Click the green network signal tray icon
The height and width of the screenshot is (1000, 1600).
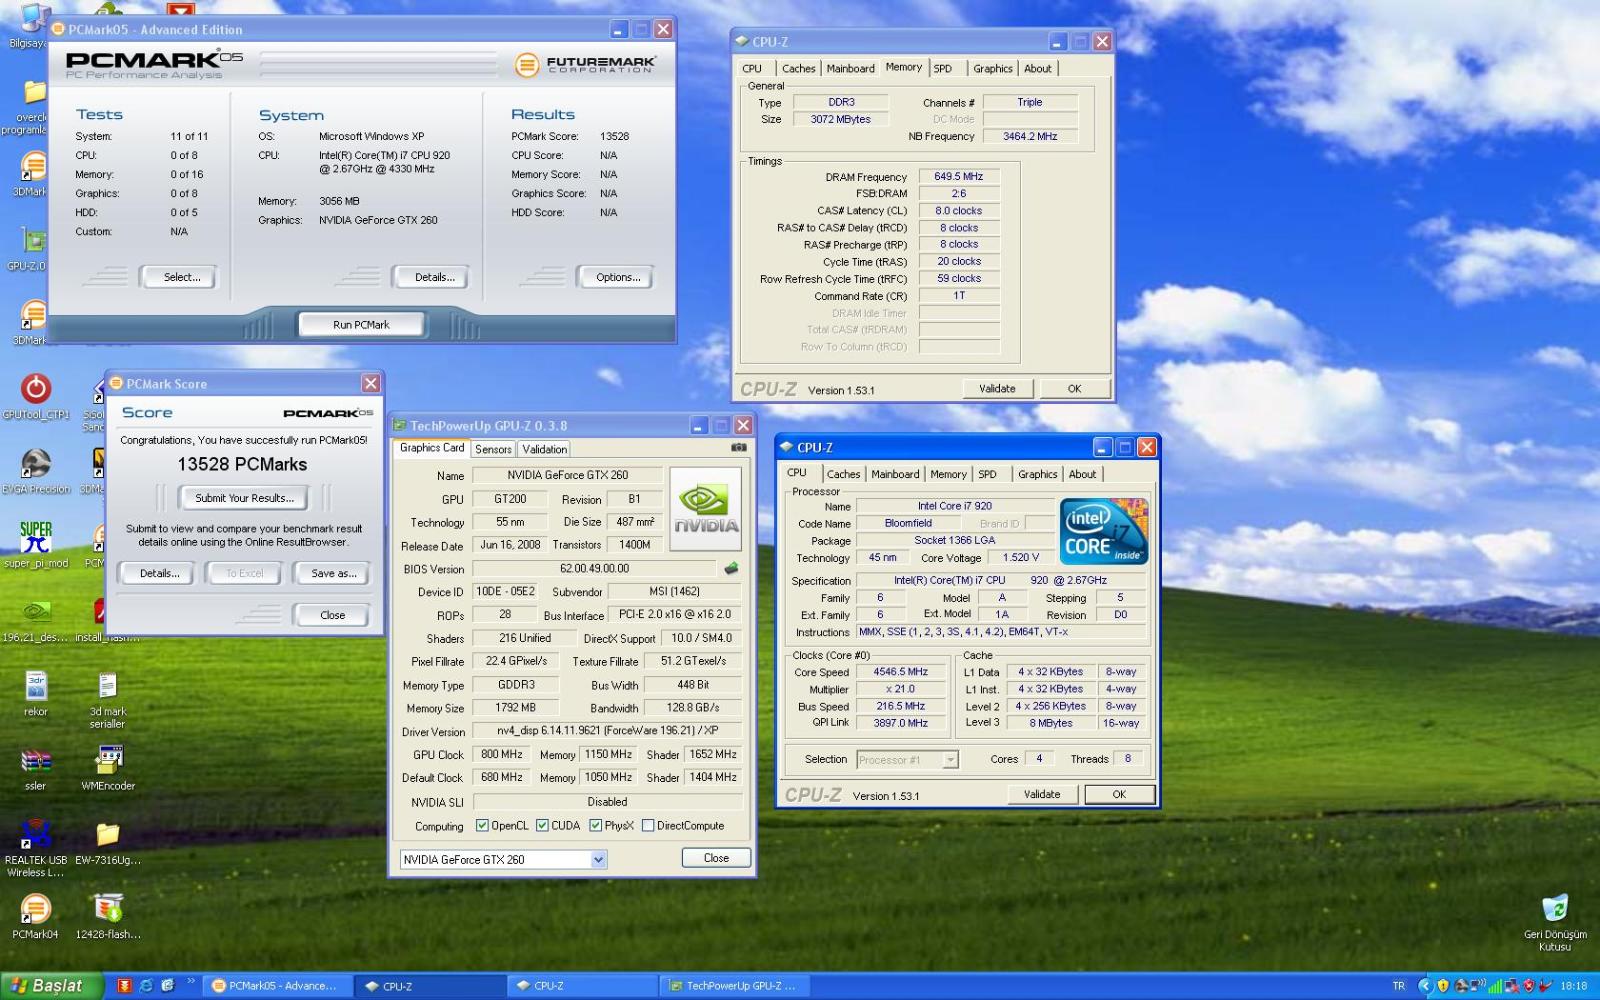click(1495, 986)
